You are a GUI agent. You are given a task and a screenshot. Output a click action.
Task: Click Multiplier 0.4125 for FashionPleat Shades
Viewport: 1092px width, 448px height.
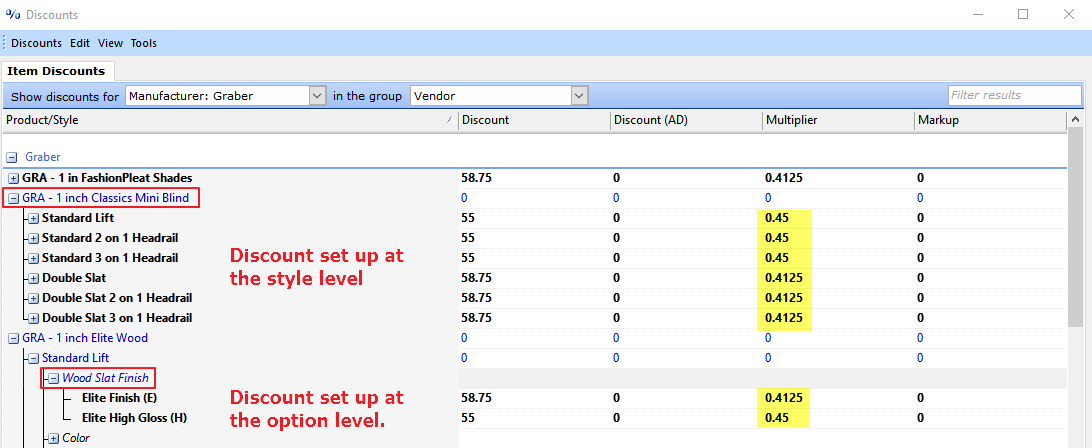tap(783, 178)
